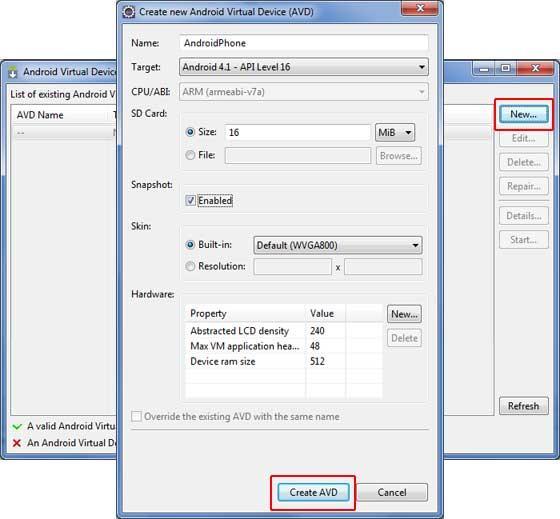The image size is (560, 519).
Task: Click the Browse button for SD file
Action: 399,156
